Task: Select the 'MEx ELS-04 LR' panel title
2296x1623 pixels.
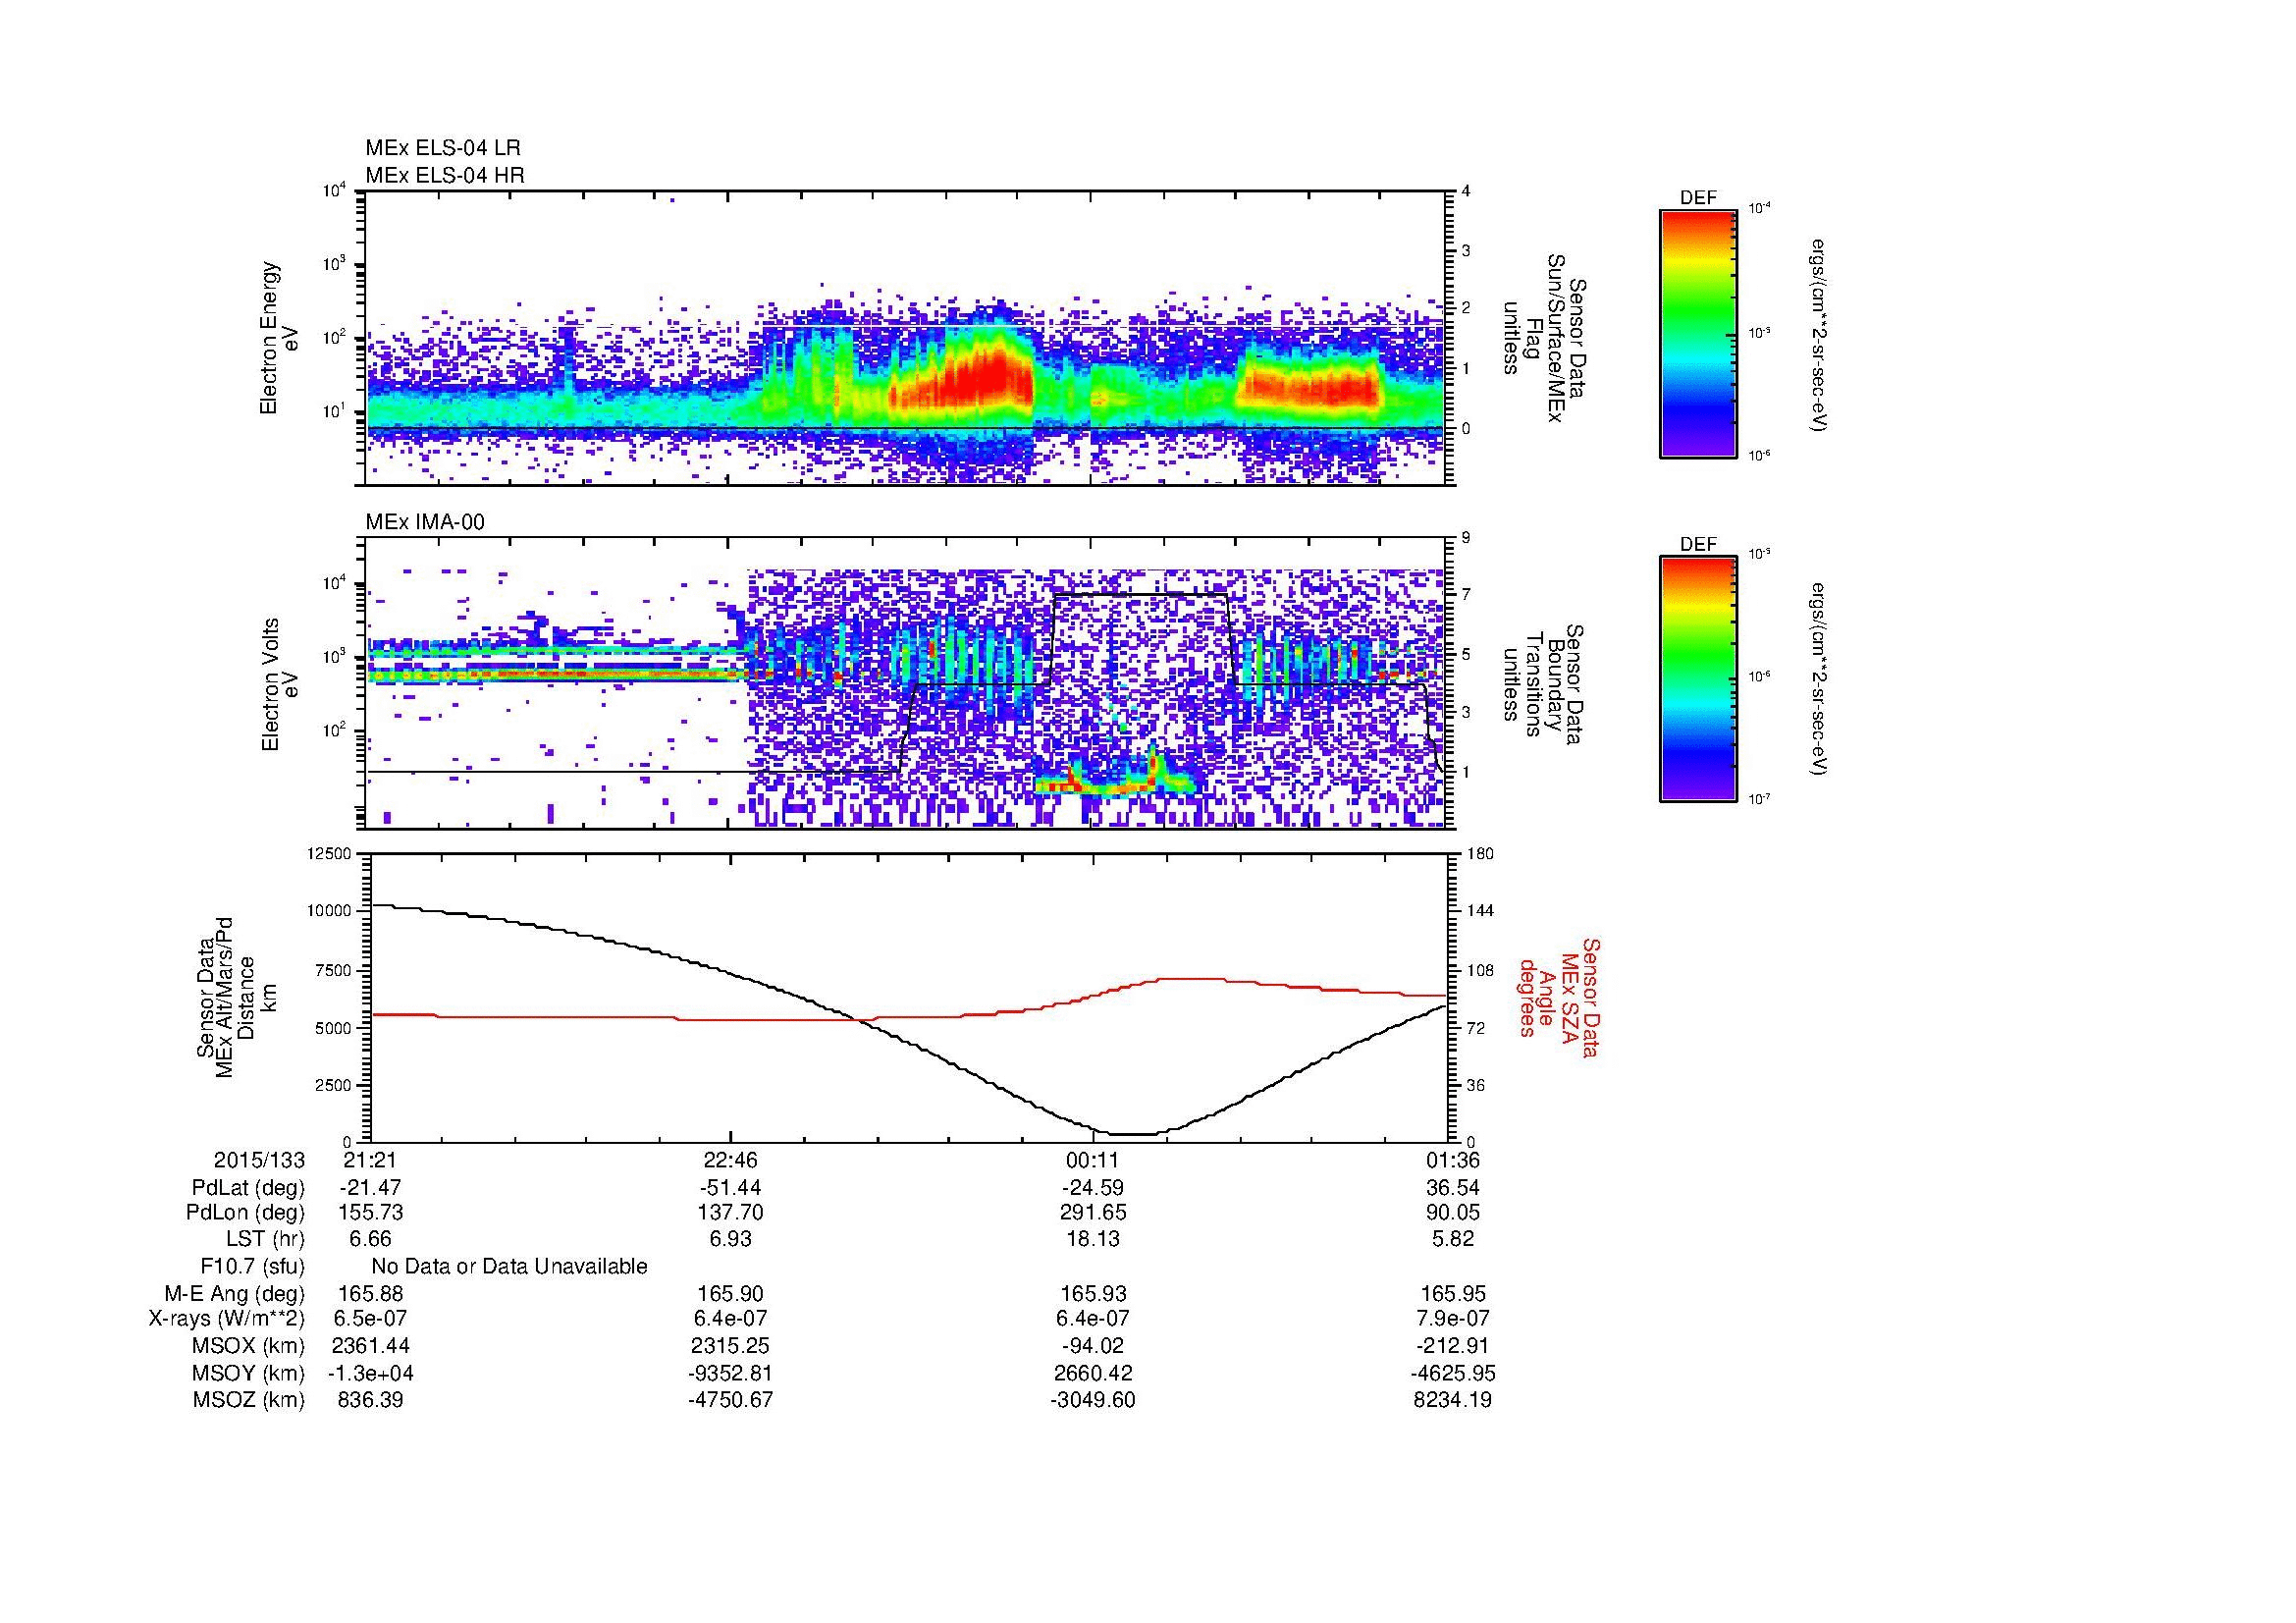Action: 443,148
